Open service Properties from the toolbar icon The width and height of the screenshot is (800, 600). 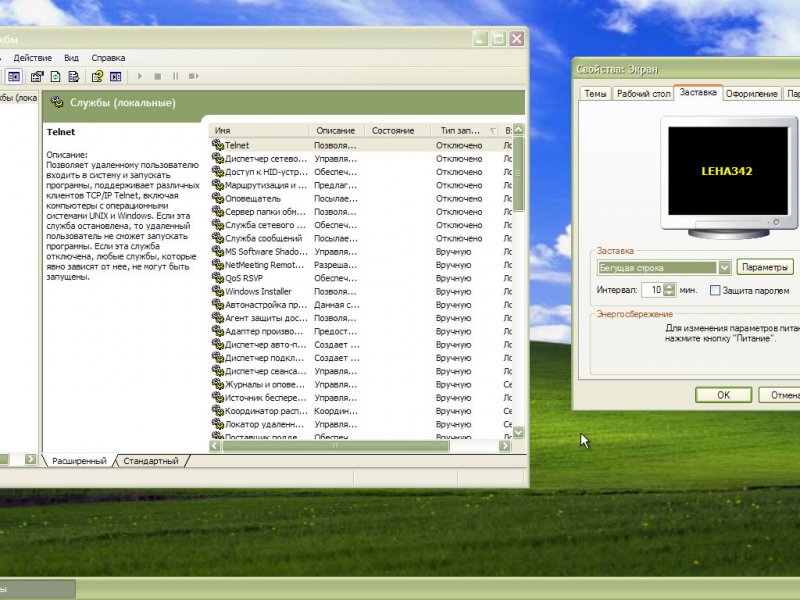37,77
